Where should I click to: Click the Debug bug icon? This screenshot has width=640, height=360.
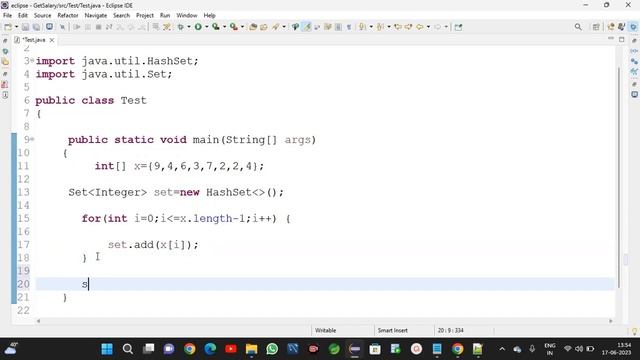tap(180, 27)
